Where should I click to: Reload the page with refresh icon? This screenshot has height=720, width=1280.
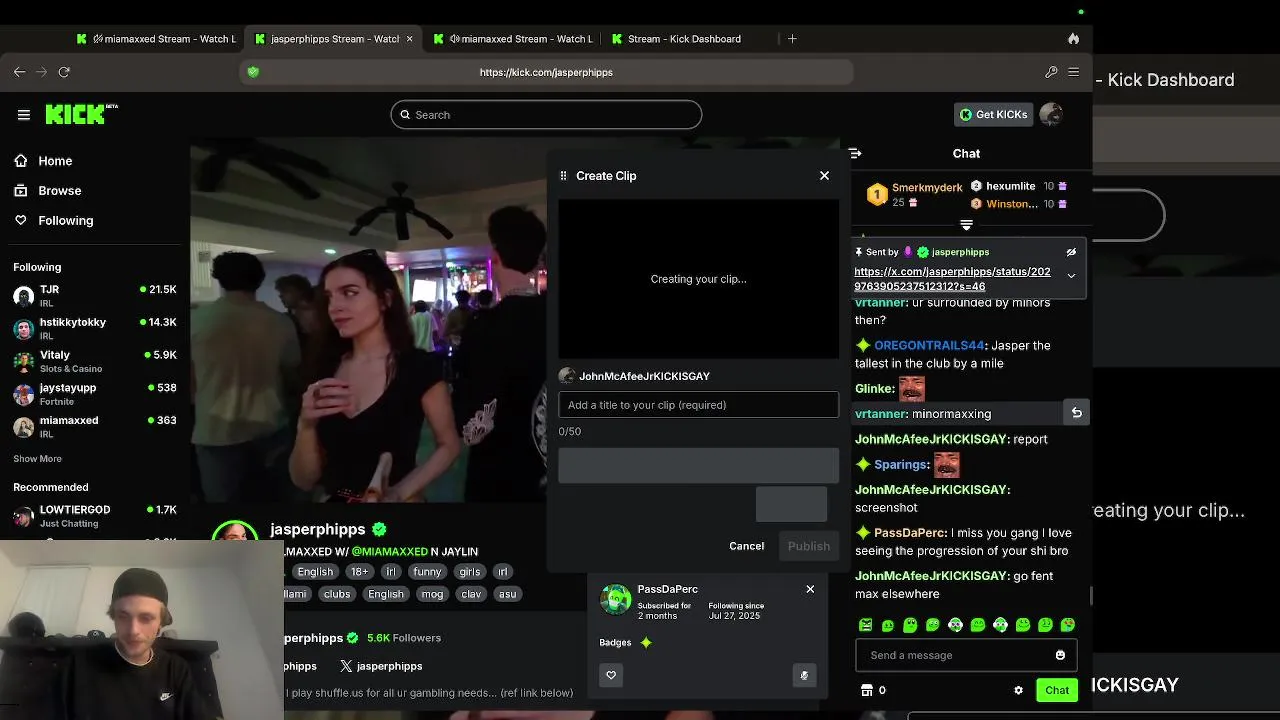tap(64, 72)
